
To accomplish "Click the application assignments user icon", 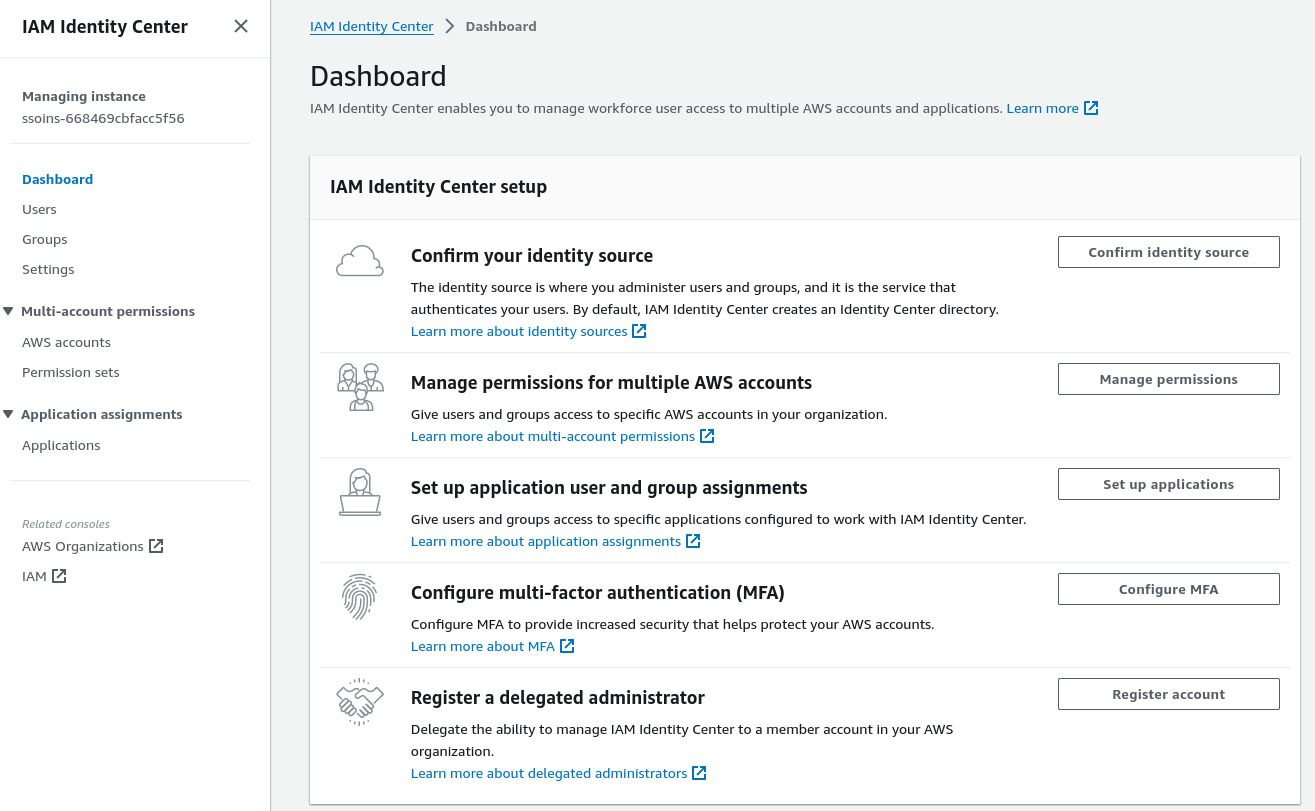I will tap(359, 491).
